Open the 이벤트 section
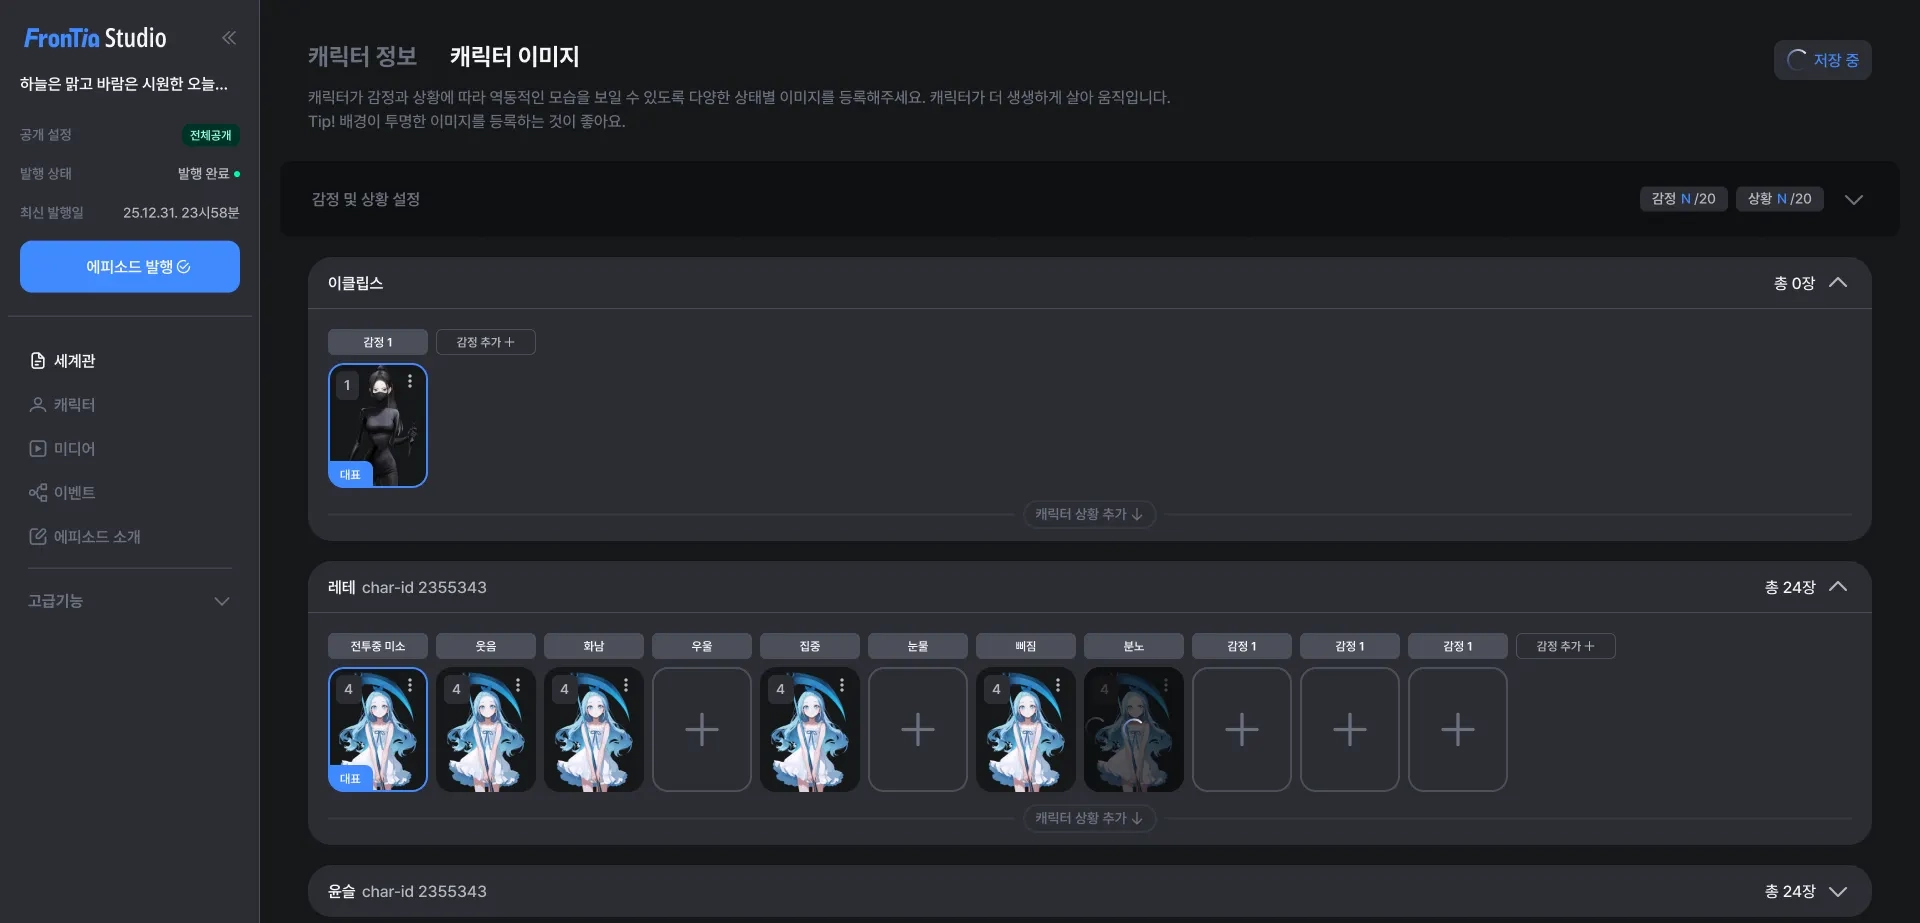1920x923 pixels. click(x=62, y=493)
